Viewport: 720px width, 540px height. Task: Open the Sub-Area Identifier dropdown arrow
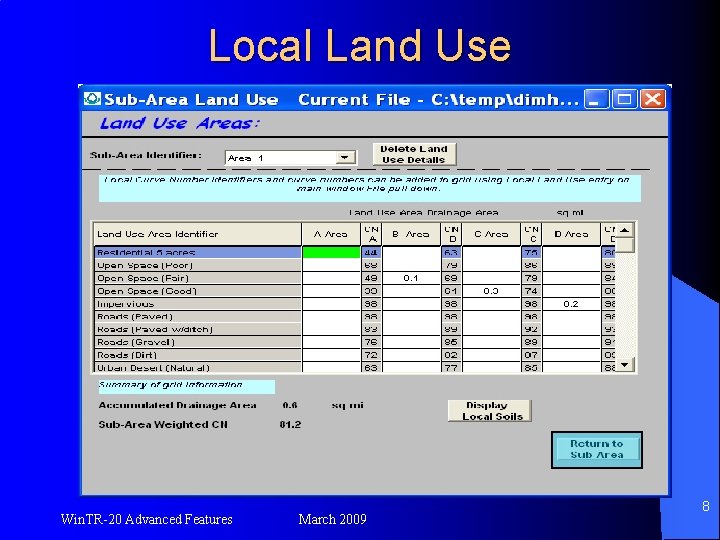[x=345, y=158]
